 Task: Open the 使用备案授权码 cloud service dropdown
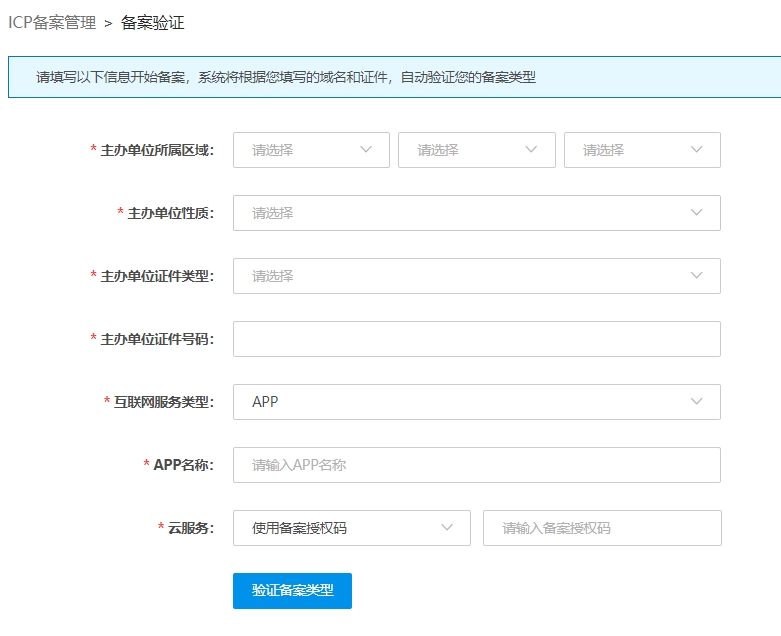pyautogui.click(x=340, y=528)
